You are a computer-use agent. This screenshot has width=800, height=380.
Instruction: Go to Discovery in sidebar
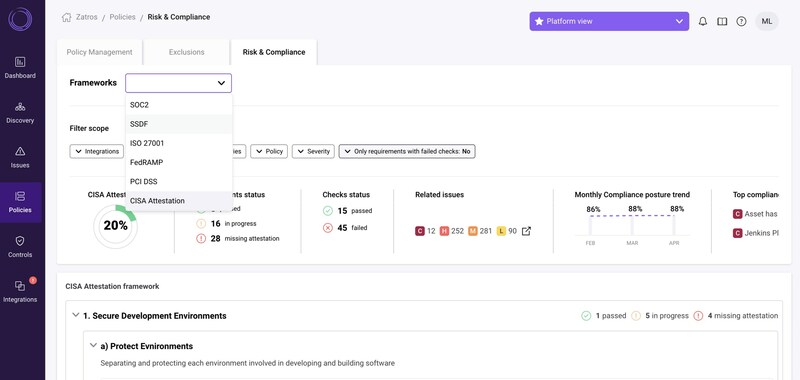tap(20, 113)
